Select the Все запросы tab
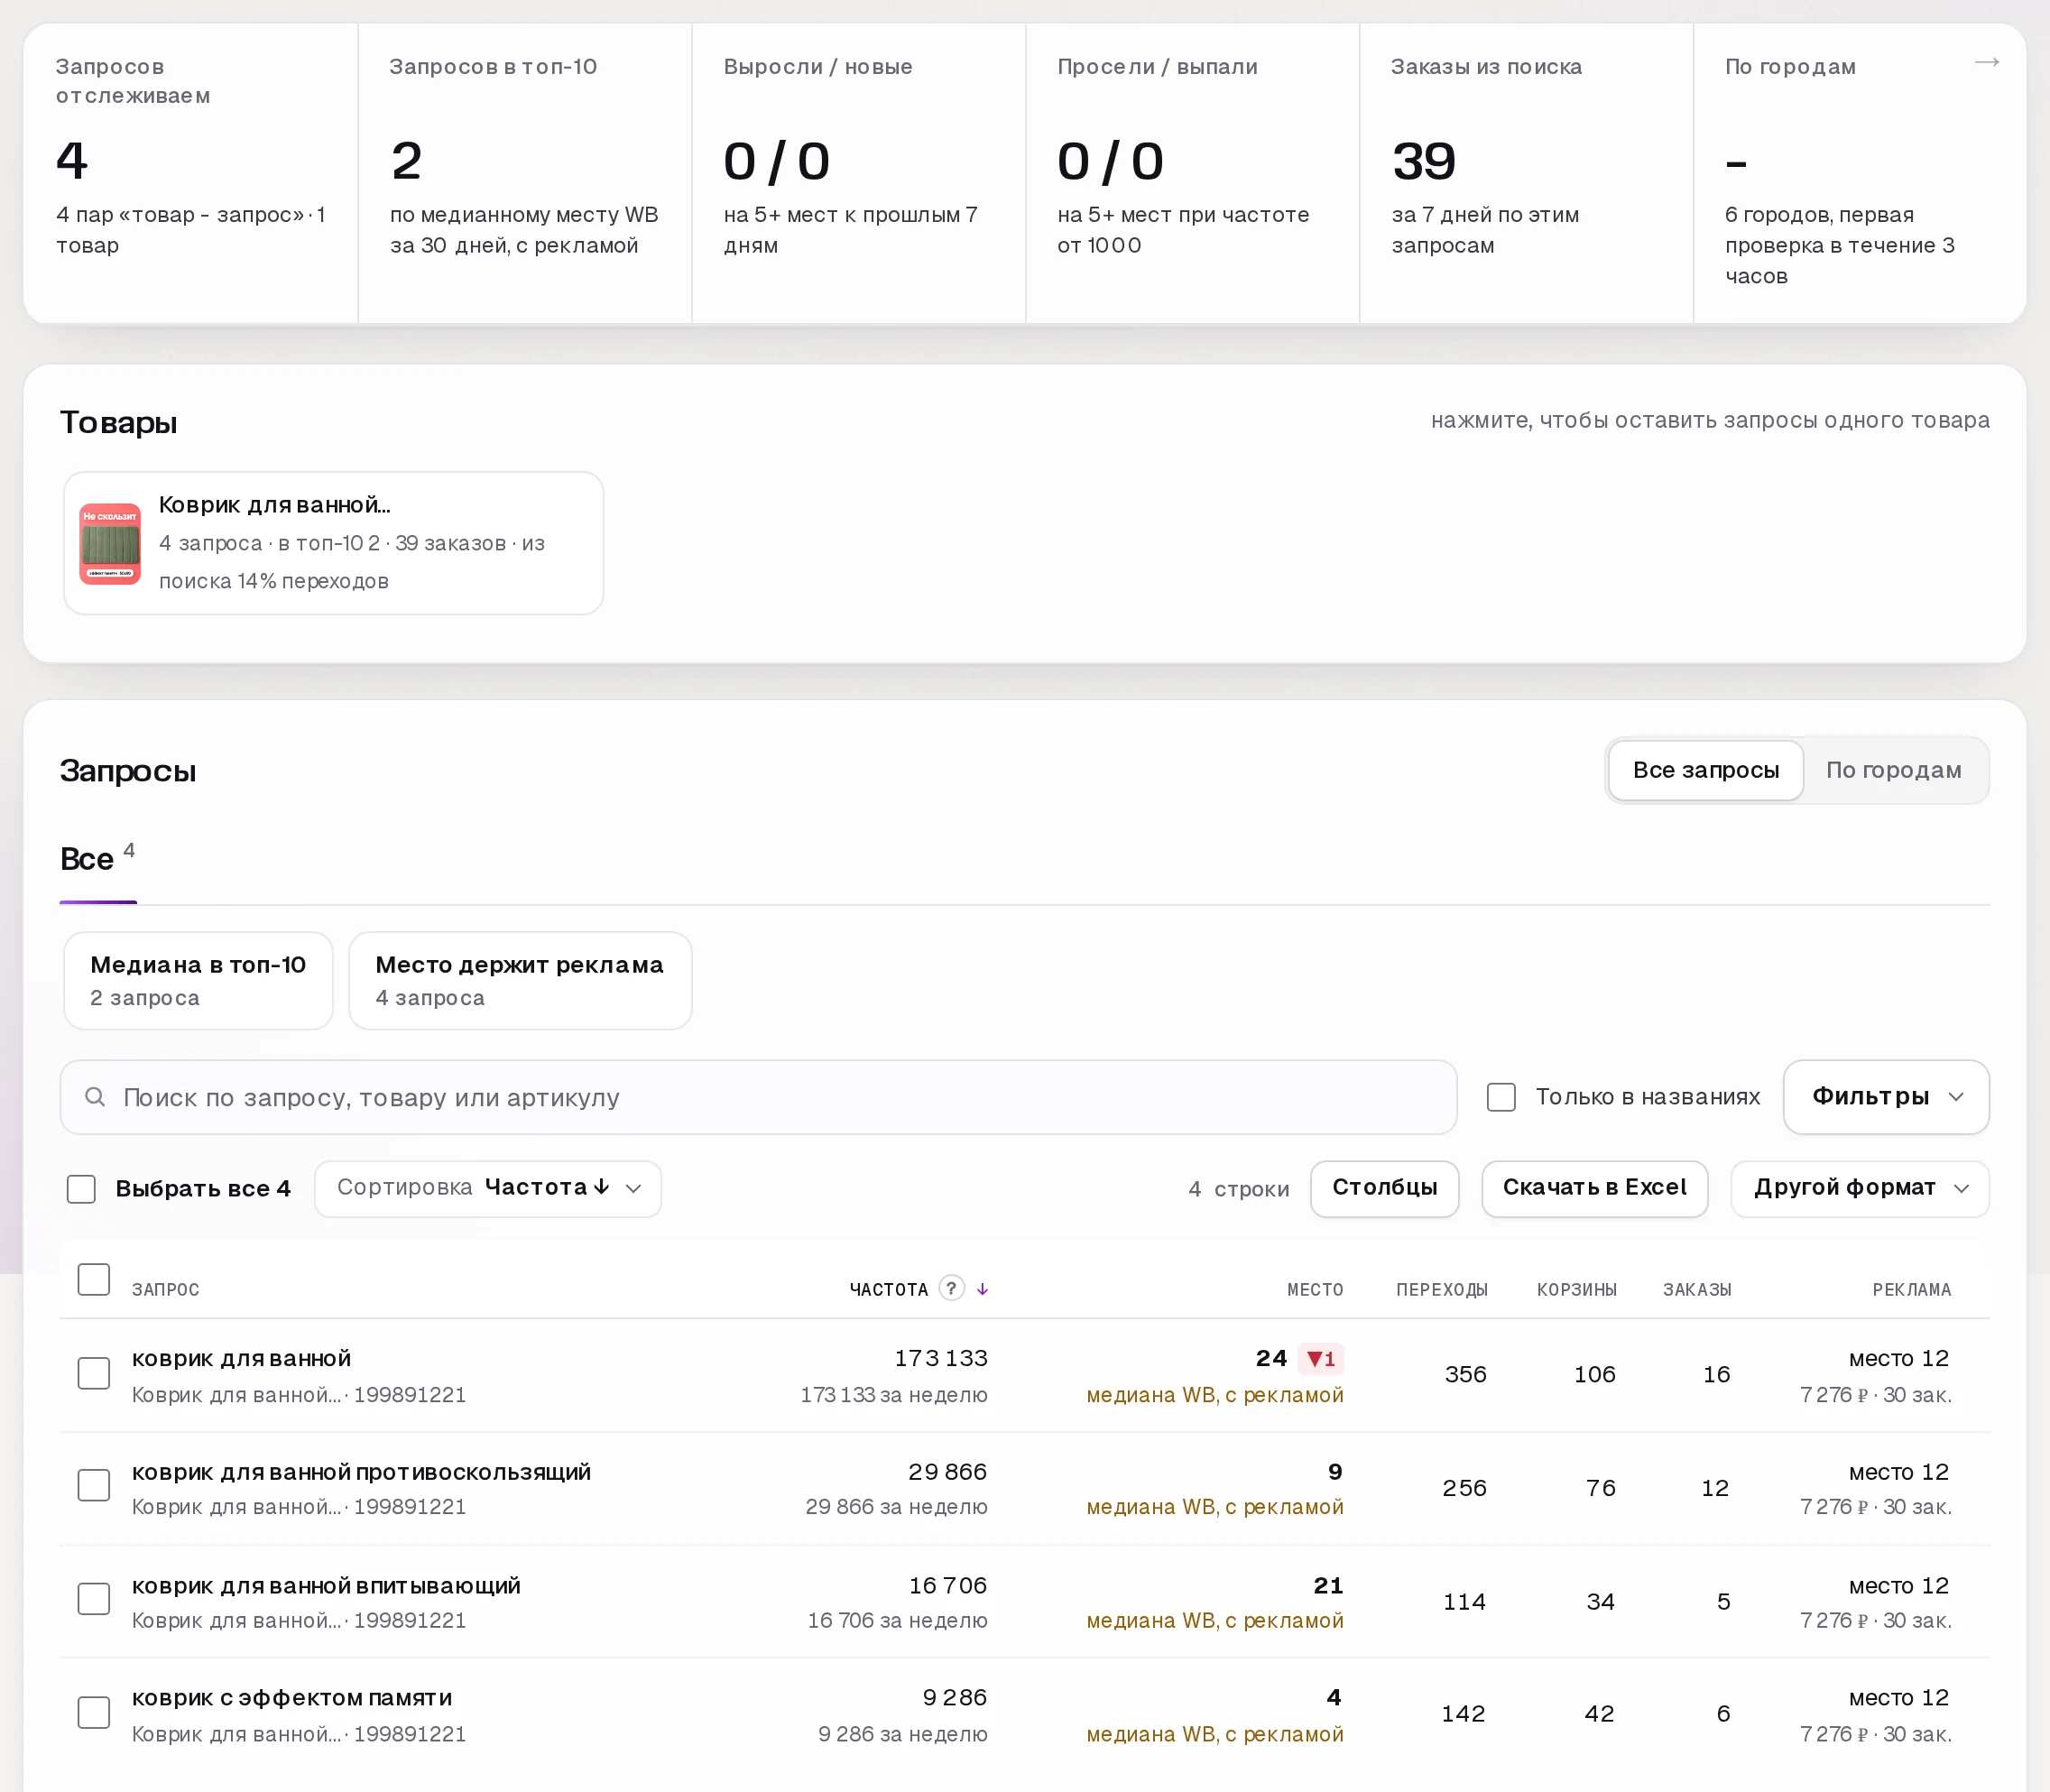This screenshot has width=2050, height=1792. 1705,770
